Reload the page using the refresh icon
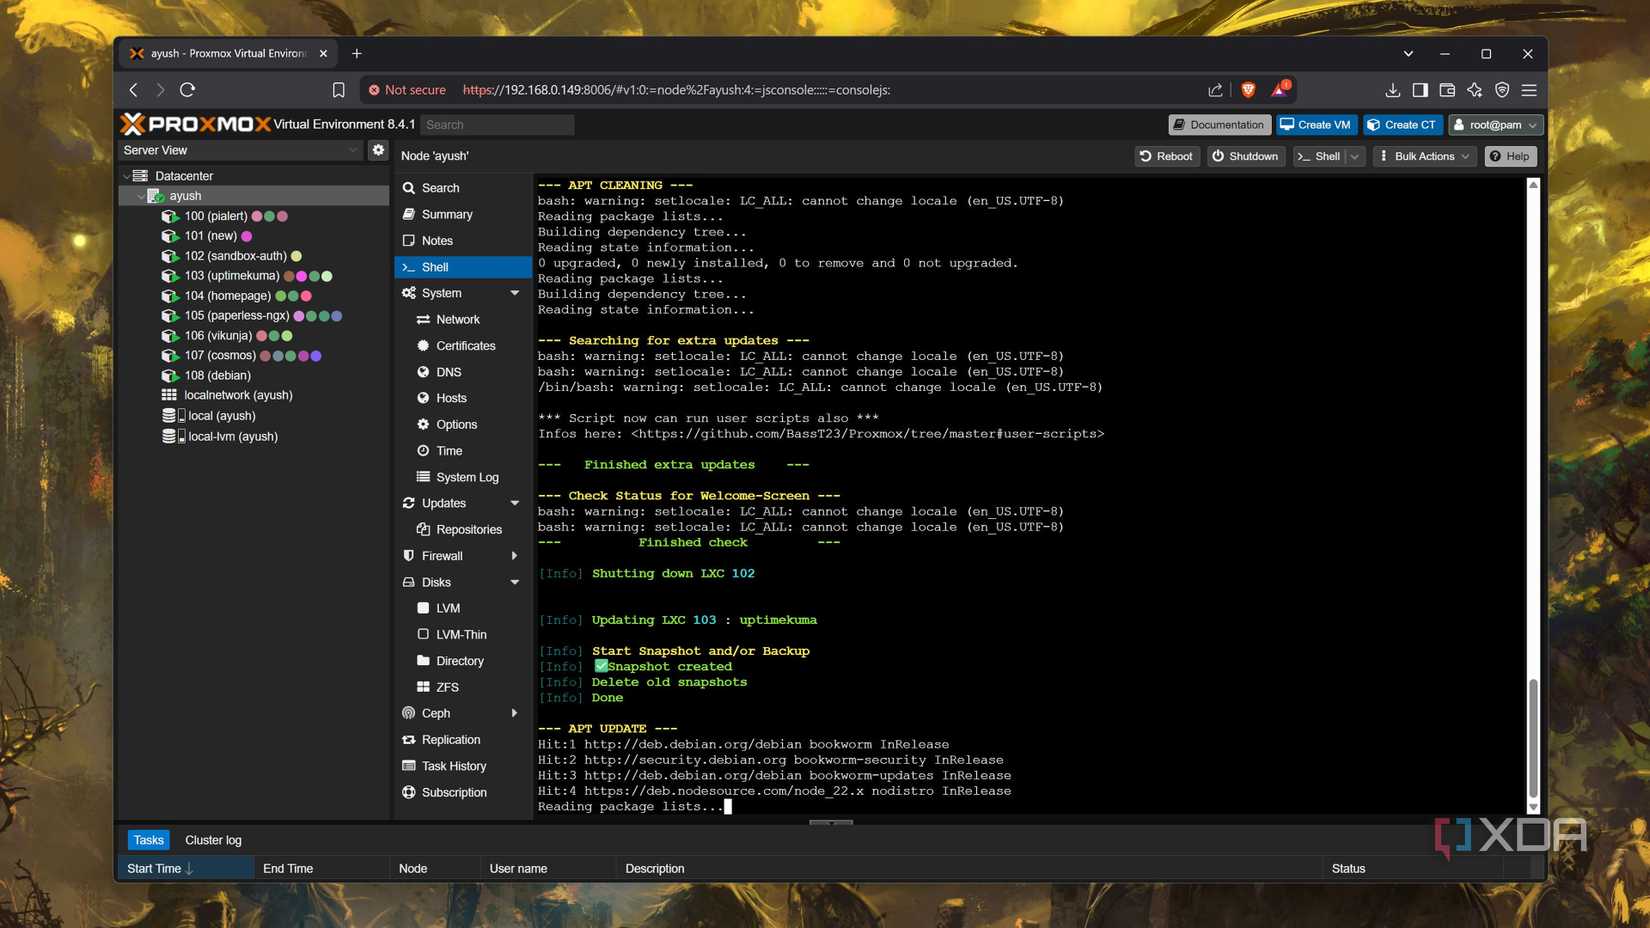This screenshot has height=928, width=1650. pos(187,90)
